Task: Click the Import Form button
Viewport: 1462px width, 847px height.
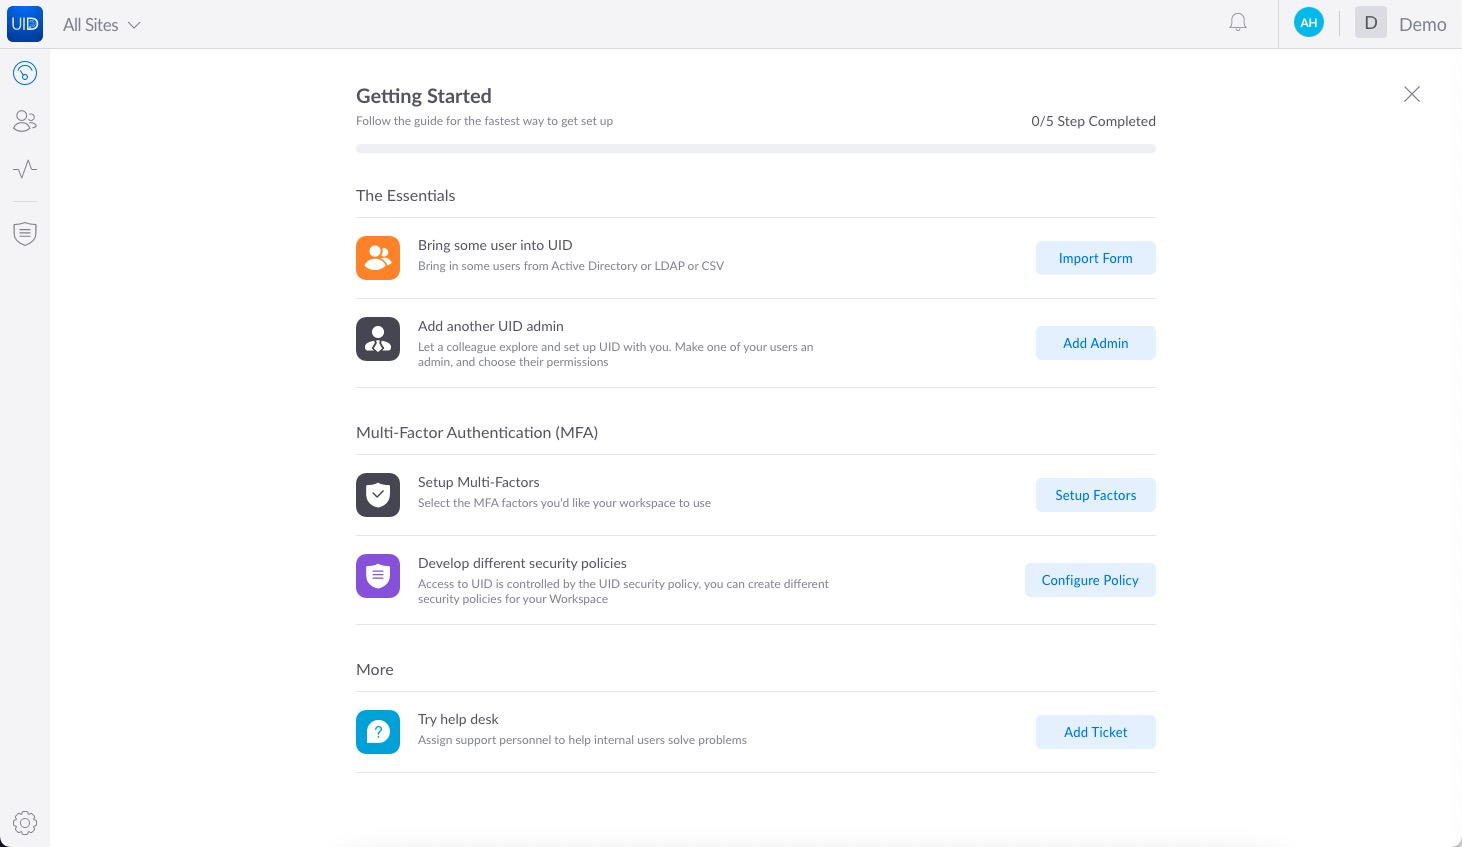Action: tap(1095, 258)
